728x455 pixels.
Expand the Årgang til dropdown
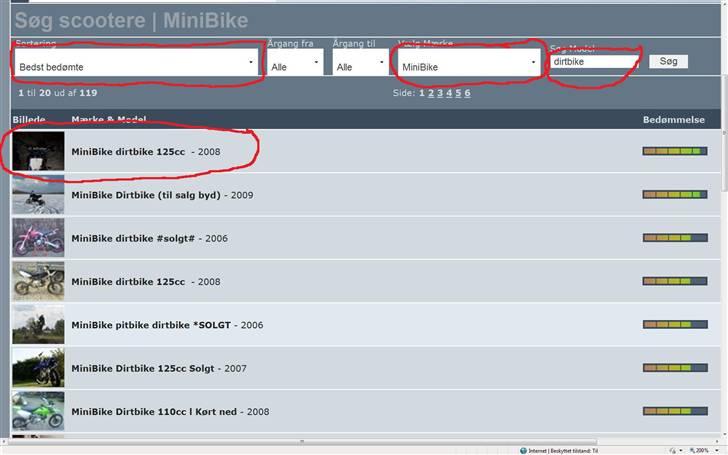tap(360, 67)
